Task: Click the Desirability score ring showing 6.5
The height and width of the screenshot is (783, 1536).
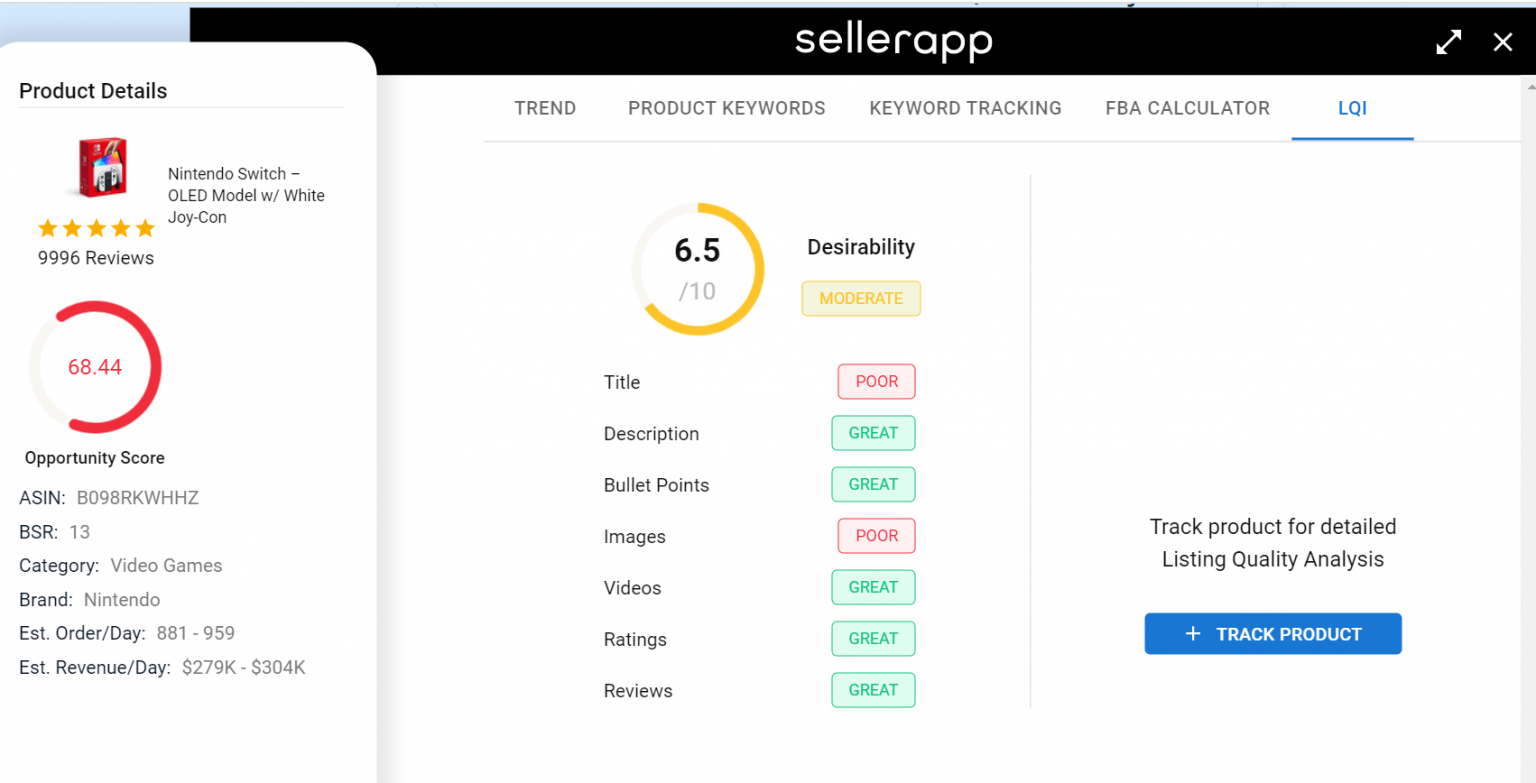Action: point(697,266)
